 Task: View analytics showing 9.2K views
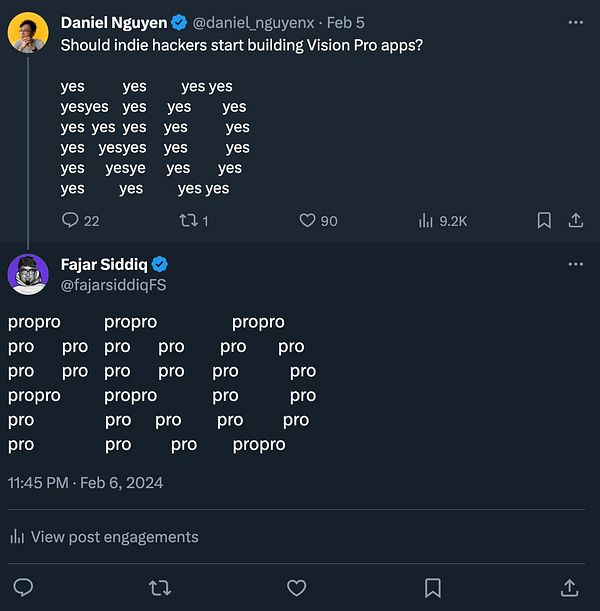coord(425,220)
